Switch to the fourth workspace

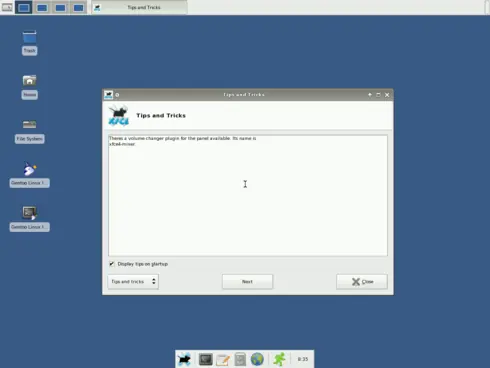(x=79, y=7)
